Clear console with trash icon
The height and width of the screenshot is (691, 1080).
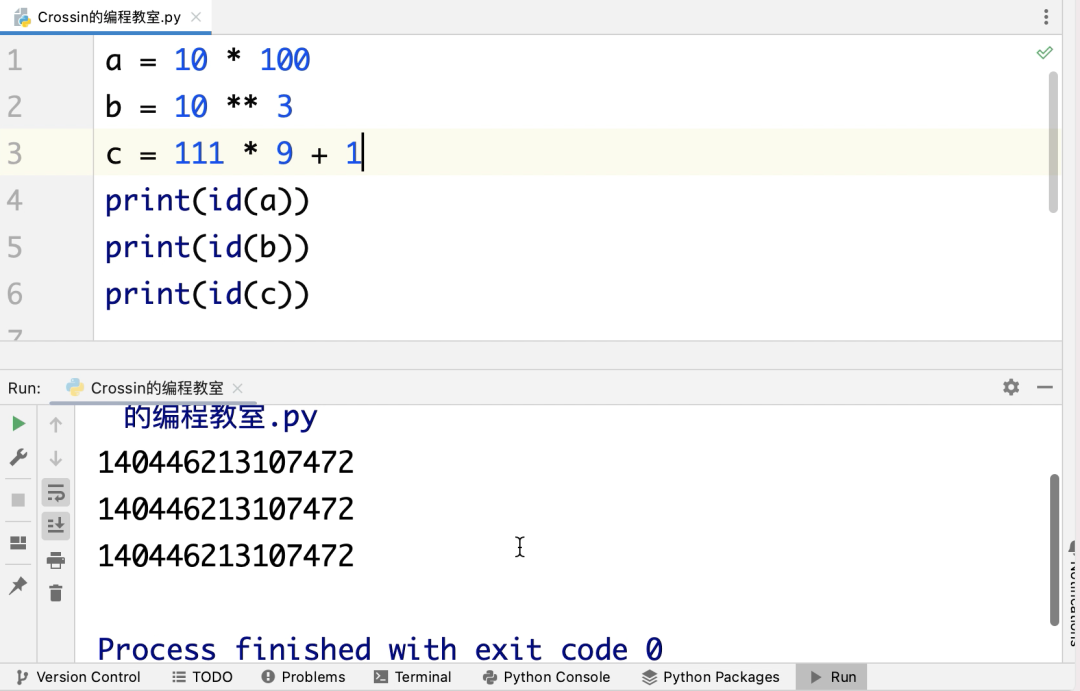pyautogui.click(x=56, y=592)
